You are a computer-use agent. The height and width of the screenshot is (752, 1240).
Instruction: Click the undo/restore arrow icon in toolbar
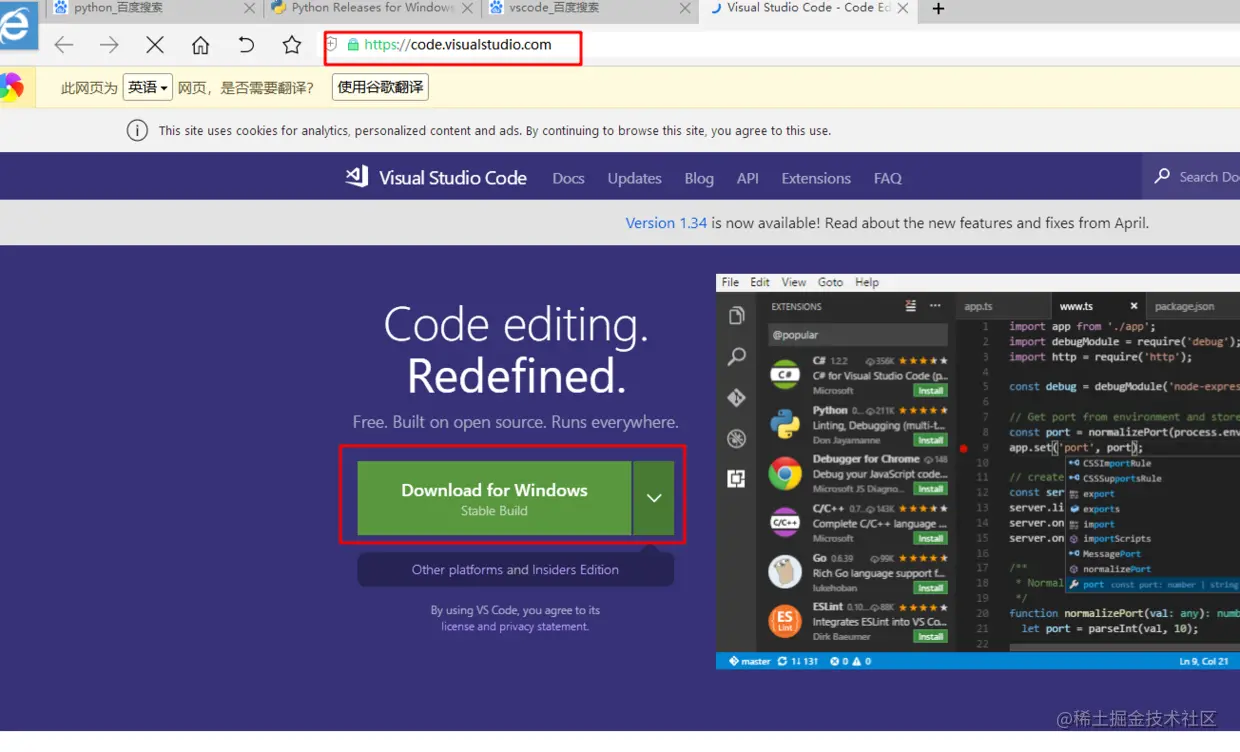pyautogui.click(x=246, y=45)
